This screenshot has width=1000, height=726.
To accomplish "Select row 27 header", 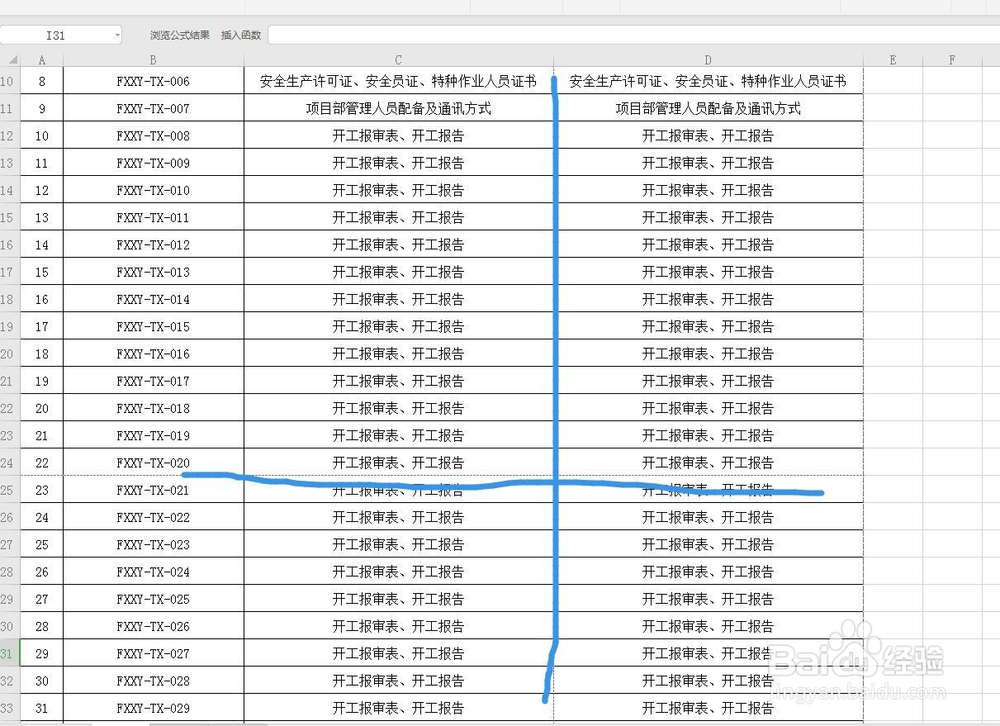I will click(x=8, y=544).
